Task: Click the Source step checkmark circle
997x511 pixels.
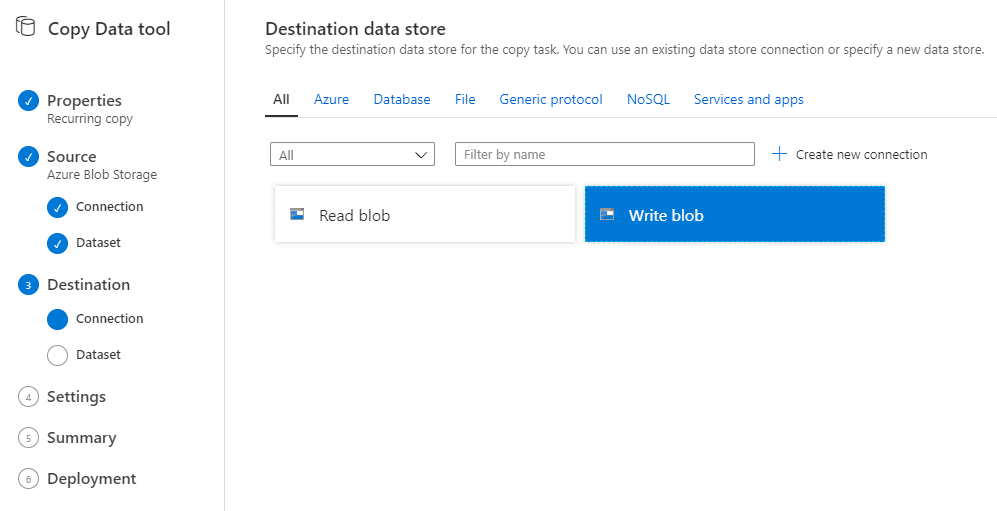Action: [x=29, y=156]
